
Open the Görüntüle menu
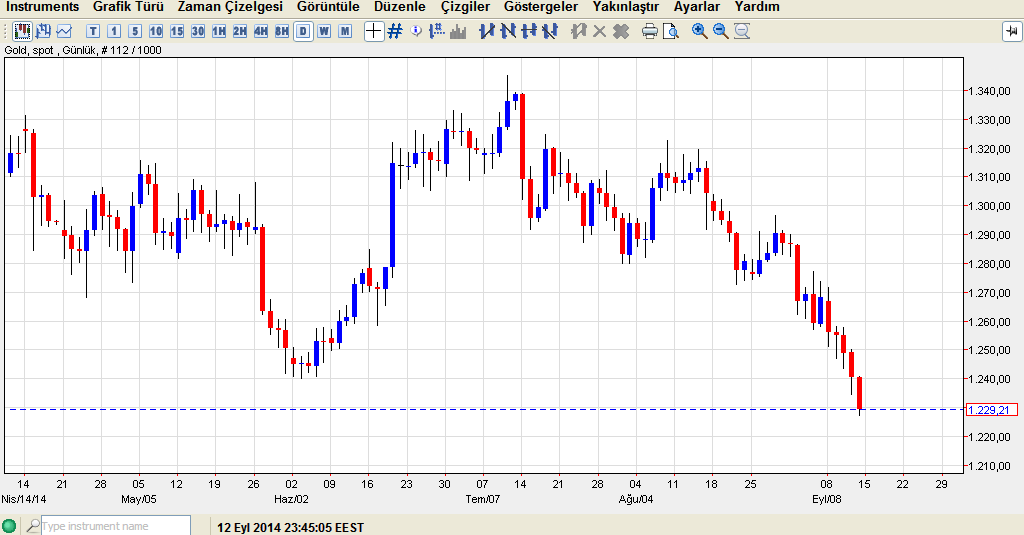coord(328,7)
